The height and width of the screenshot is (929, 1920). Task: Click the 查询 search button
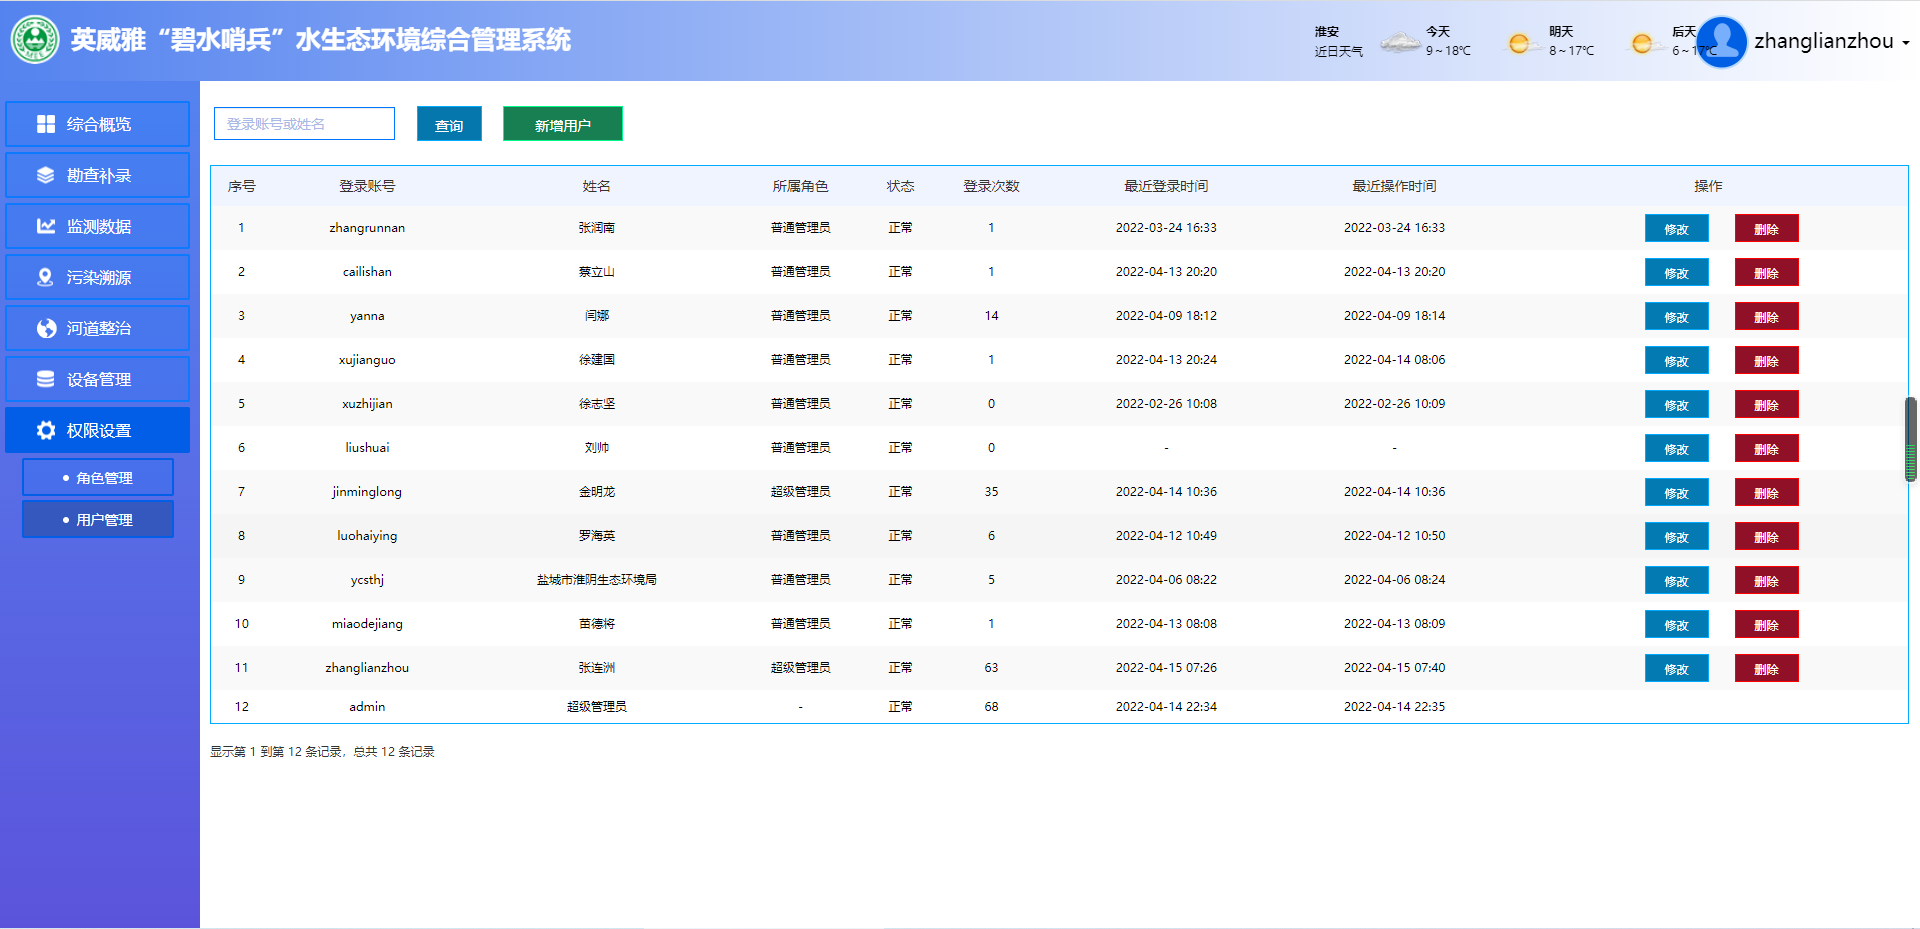[449, 125]
